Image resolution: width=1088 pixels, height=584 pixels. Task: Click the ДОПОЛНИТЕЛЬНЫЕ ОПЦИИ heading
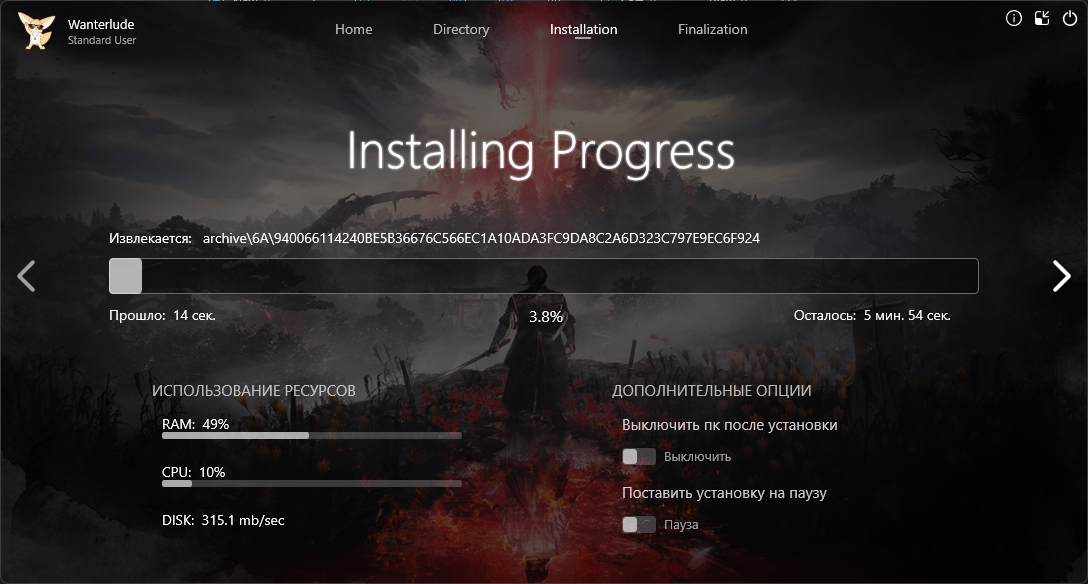pyautogui.click(x=712, y=390)
